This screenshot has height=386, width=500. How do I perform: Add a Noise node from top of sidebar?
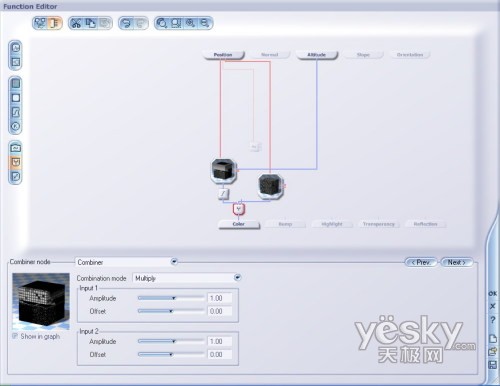[16, 48]
